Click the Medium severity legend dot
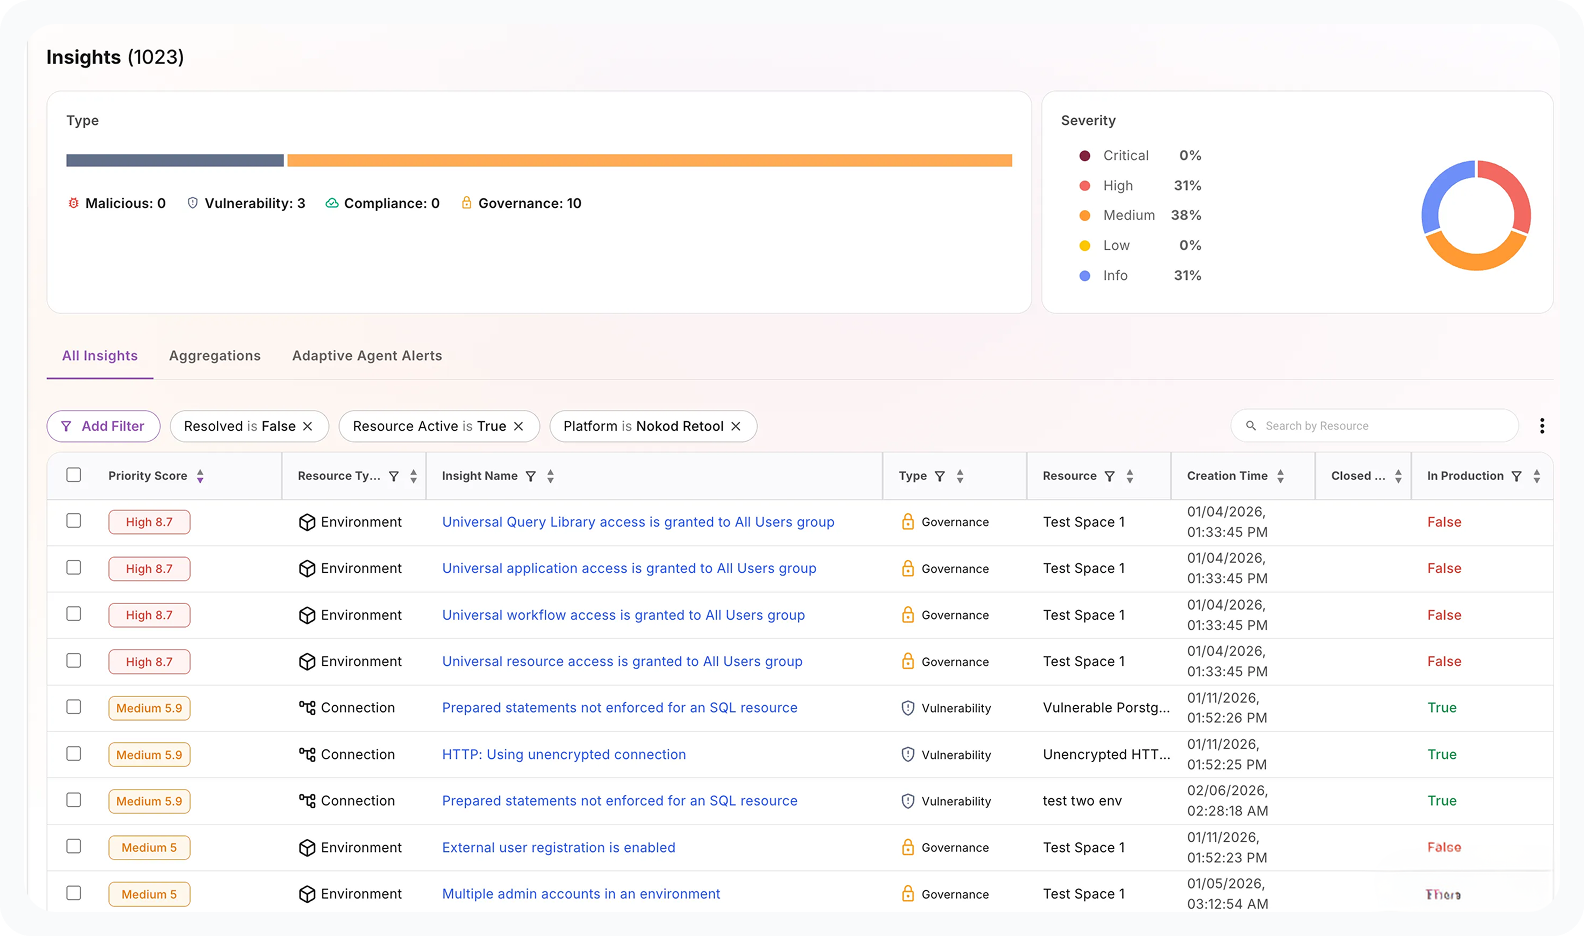Viewport: 1584px width, 936px height. 1085,216
